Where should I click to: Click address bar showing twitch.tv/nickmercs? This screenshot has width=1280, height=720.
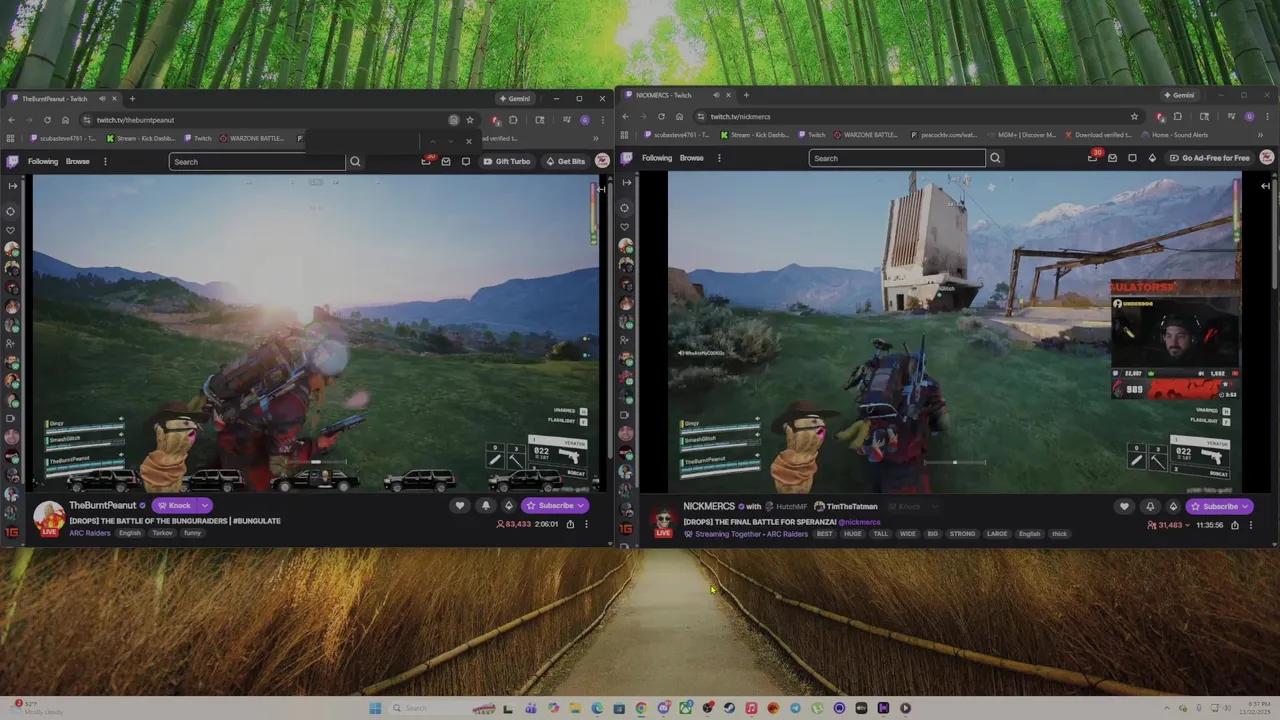click(918, 116)
